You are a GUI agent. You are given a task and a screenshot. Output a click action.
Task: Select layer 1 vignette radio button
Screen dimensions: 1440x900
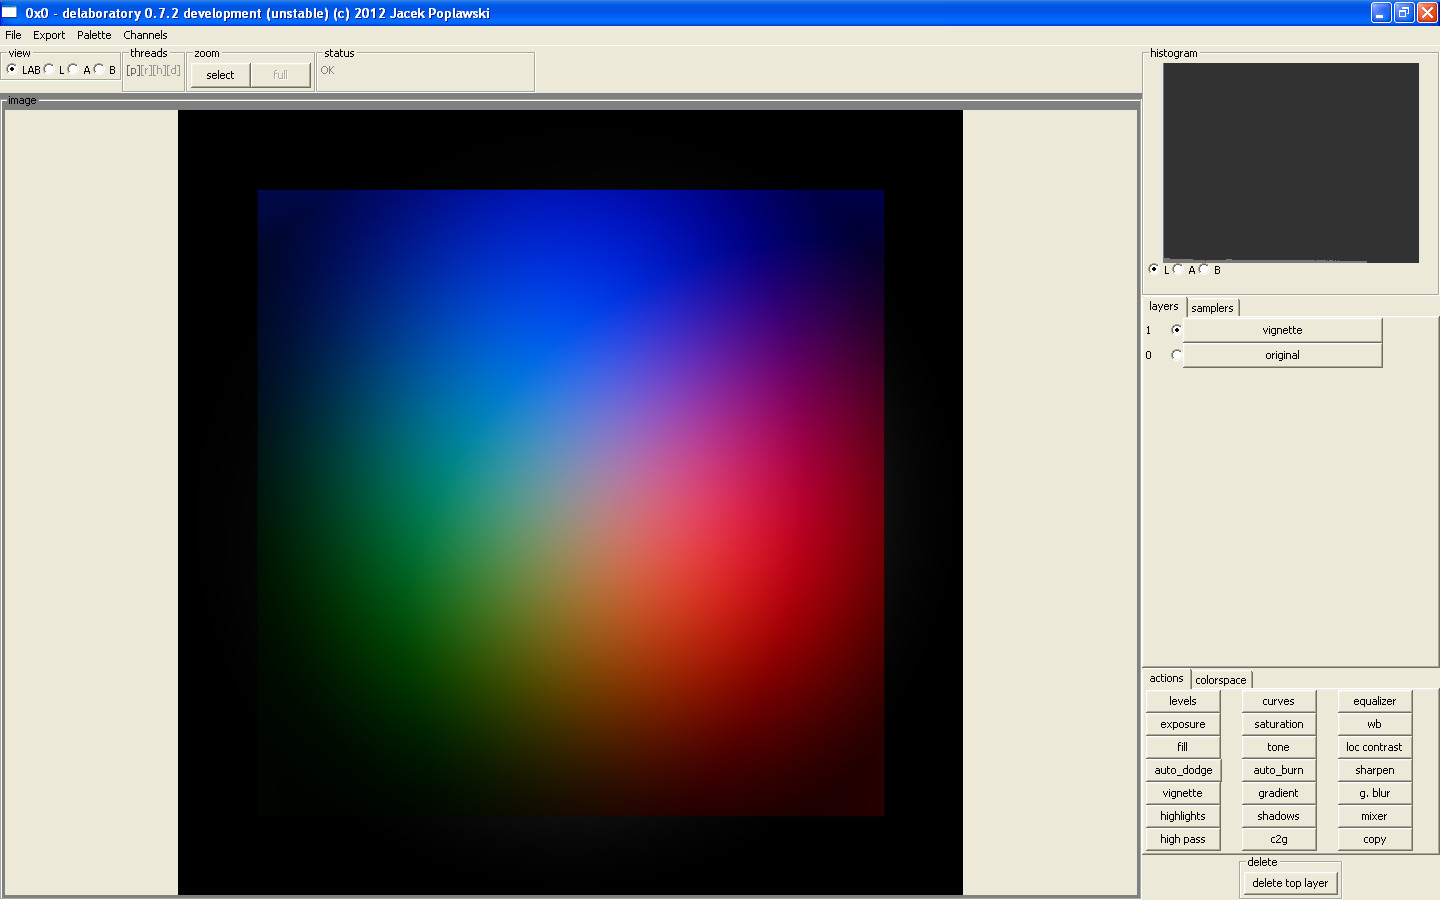(x=1176, y=330)
